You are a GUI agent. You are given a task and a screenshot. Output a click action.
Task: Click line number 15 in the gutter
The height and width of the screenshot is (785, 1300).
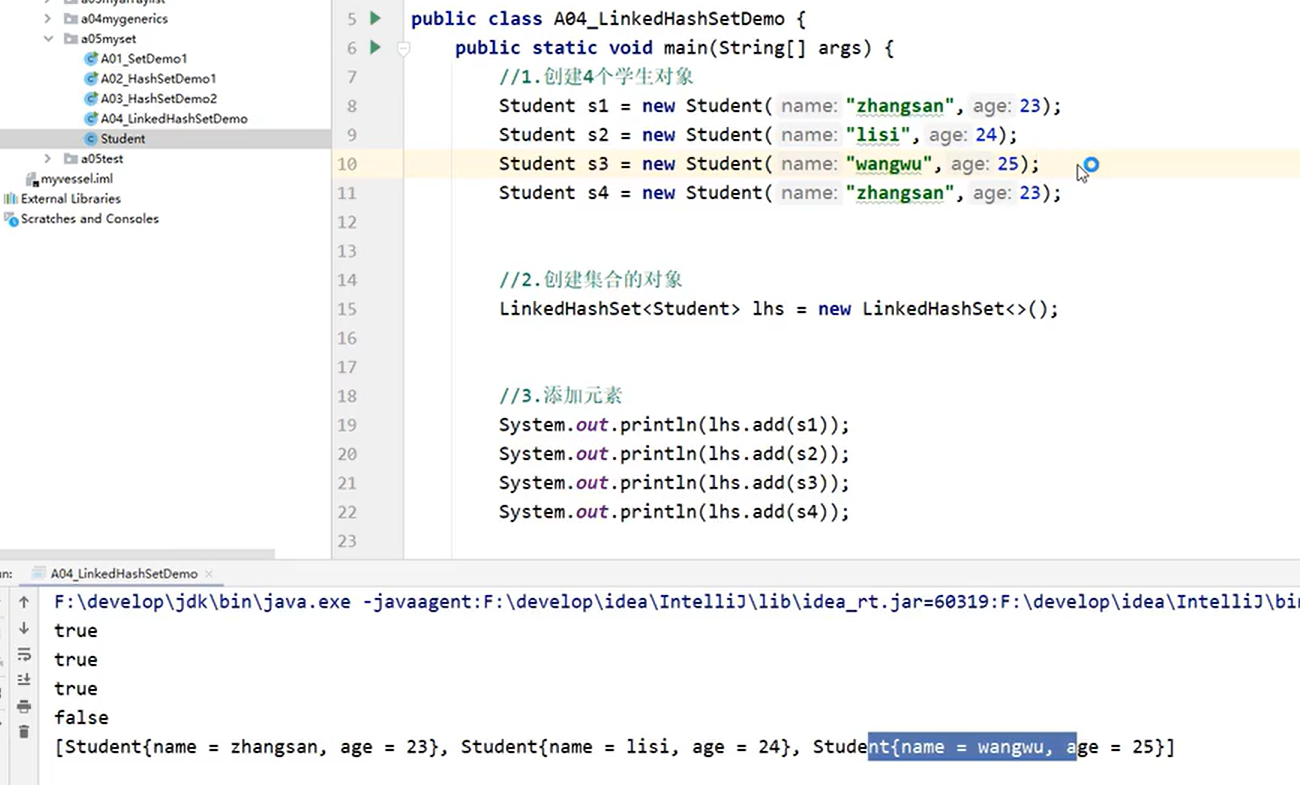(x=346, y=309)
